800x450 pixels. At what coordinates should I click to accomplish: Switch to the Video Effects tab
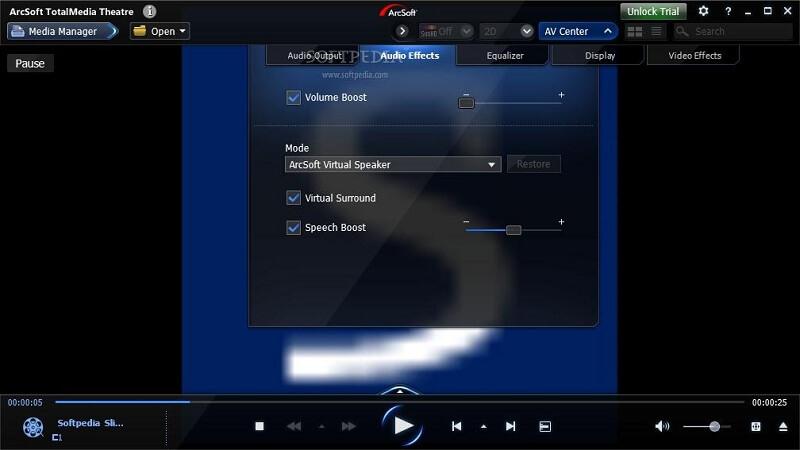[694, 55]
